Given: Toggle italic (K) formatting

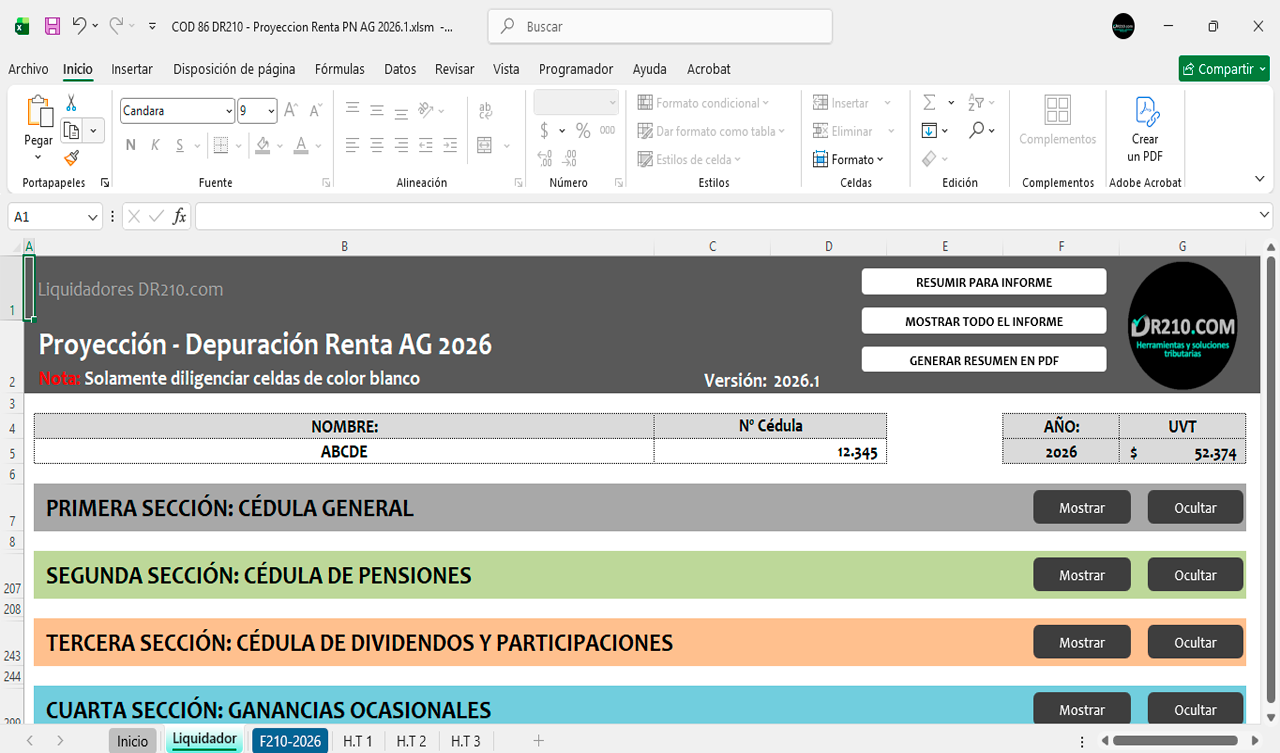Looking at the screenshot, I should (155, 145).
